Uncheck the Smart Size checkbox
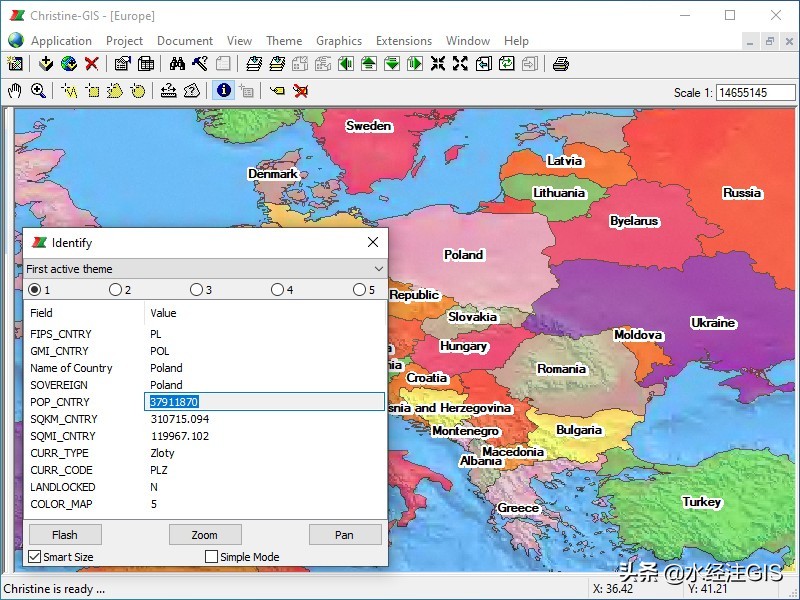 pos(35,557)
